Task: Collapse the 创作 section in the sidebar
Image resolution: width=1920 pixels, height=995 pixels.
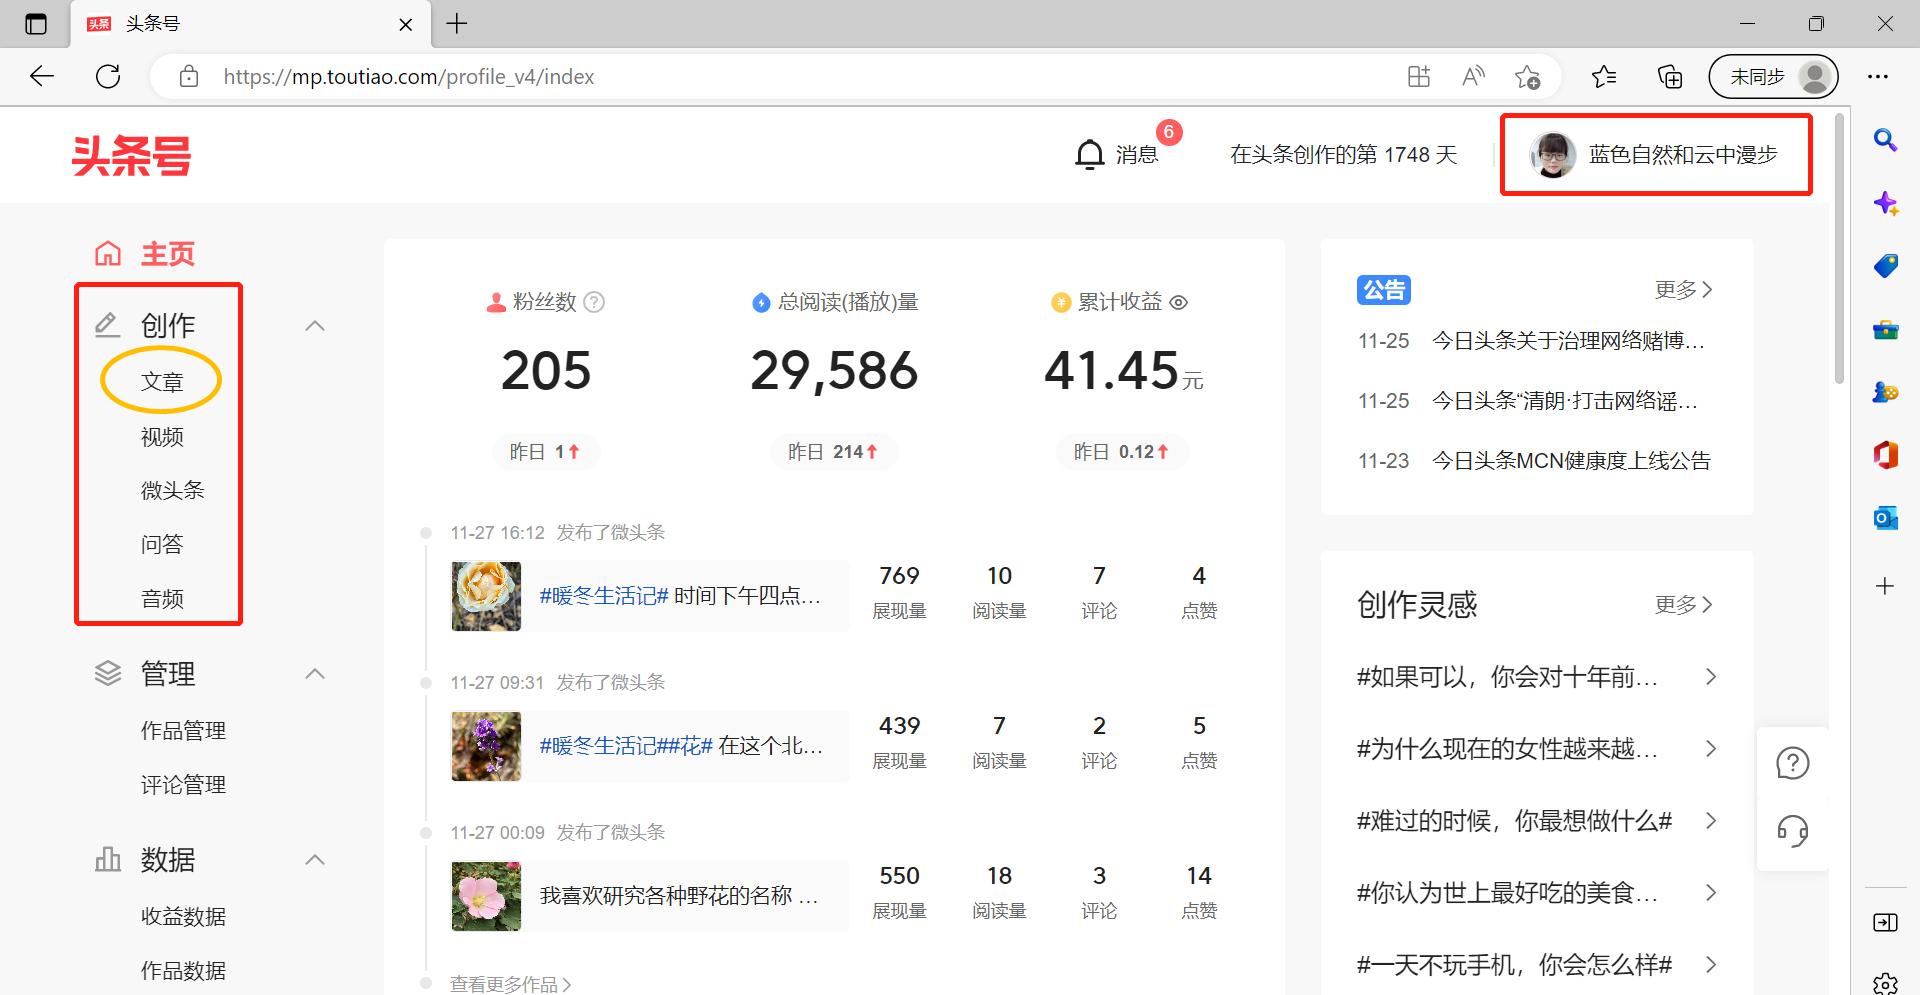Action: pos(315,325)
